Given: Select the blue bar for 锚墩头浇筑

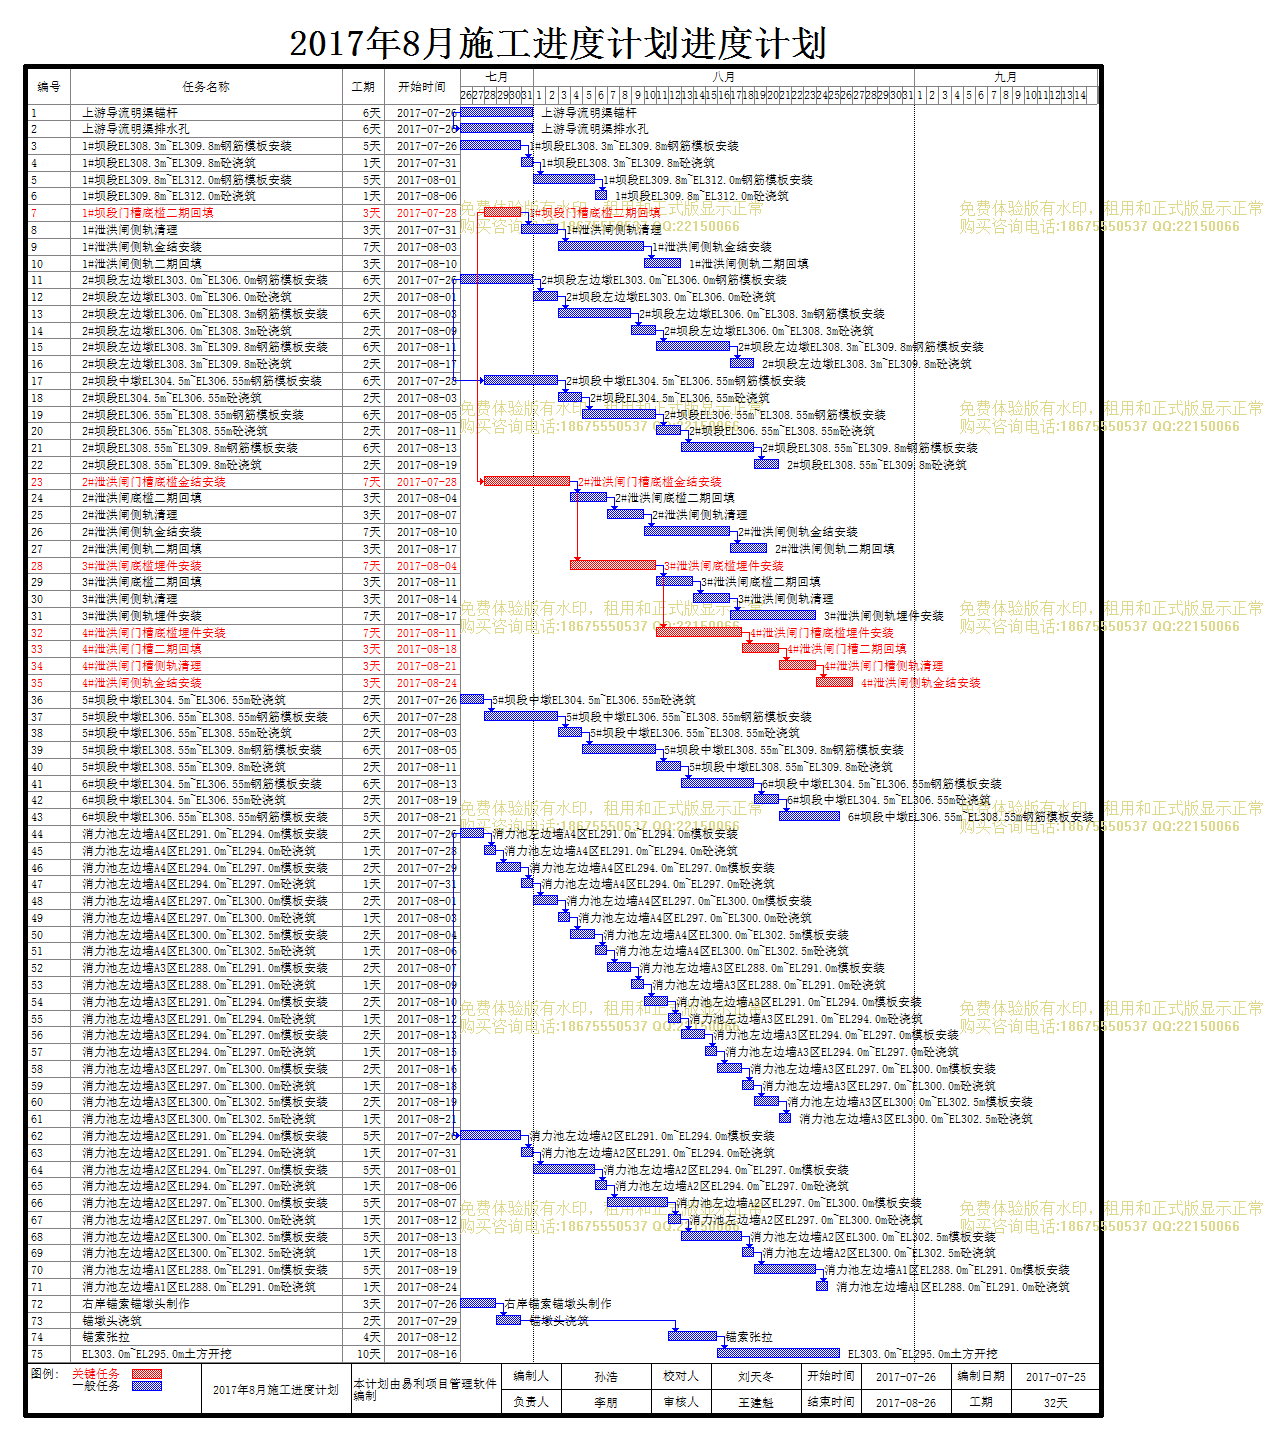Looking at the screenshot, I should coord(509,1320).
